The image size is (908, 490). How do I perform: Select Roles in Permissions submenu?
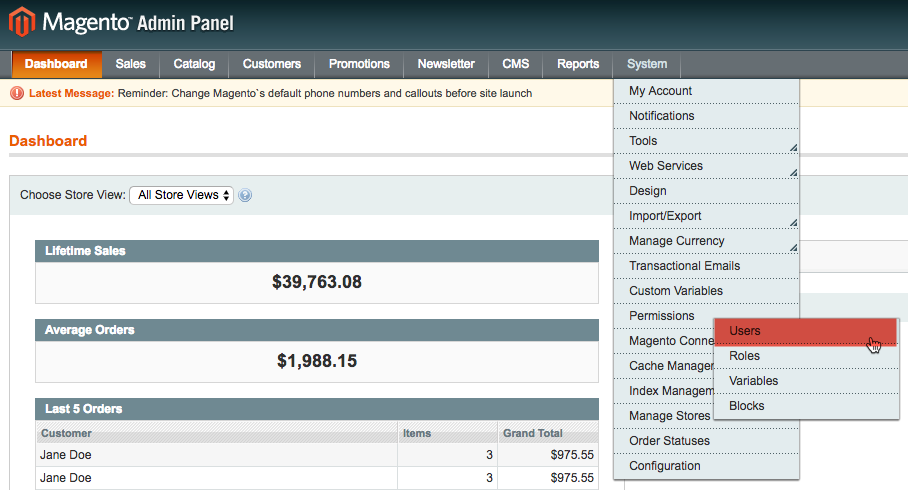pyautogui.click(x=804, y=356)
